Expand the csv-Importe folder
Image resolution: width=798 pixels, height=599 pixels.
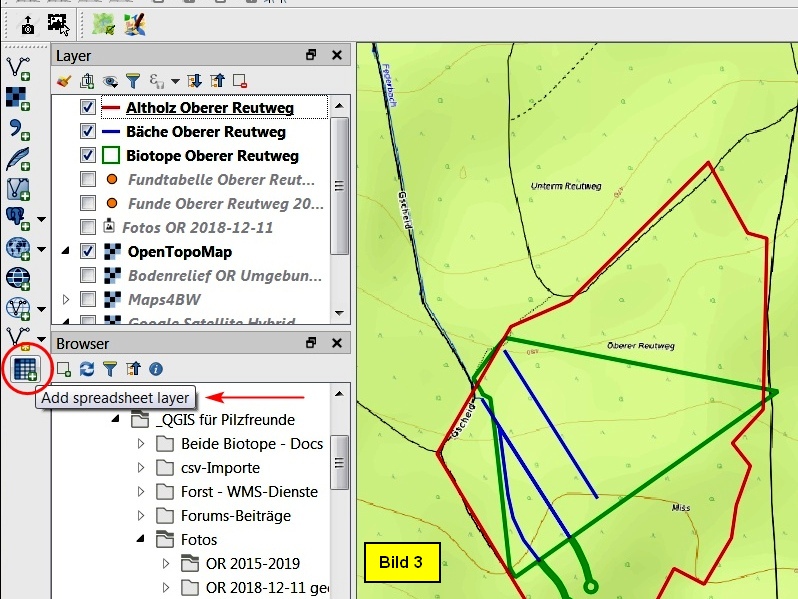[x=141, y=467]
